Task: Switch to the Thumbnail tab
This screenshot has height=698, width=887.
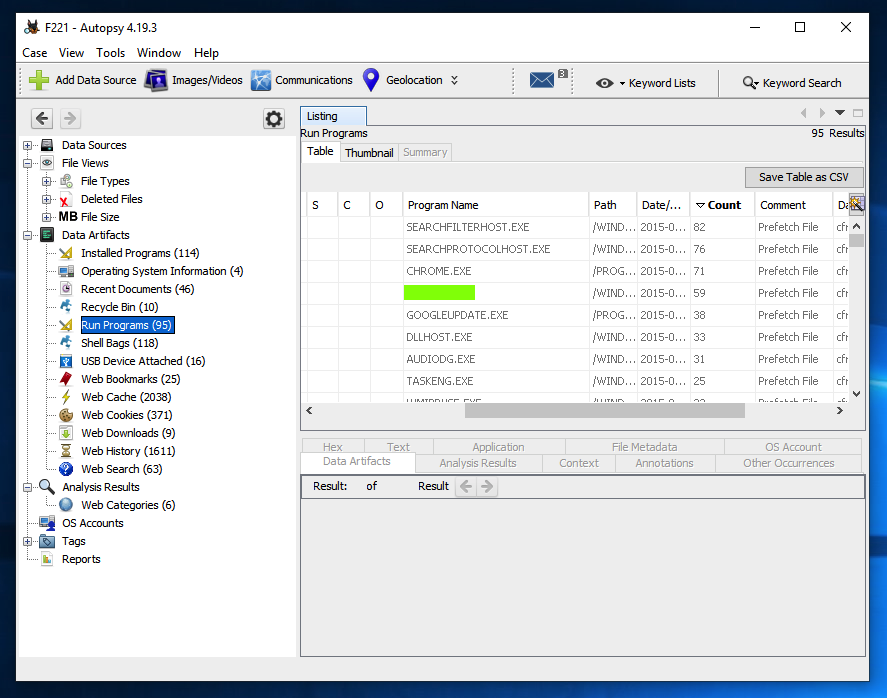Action: 369,153
